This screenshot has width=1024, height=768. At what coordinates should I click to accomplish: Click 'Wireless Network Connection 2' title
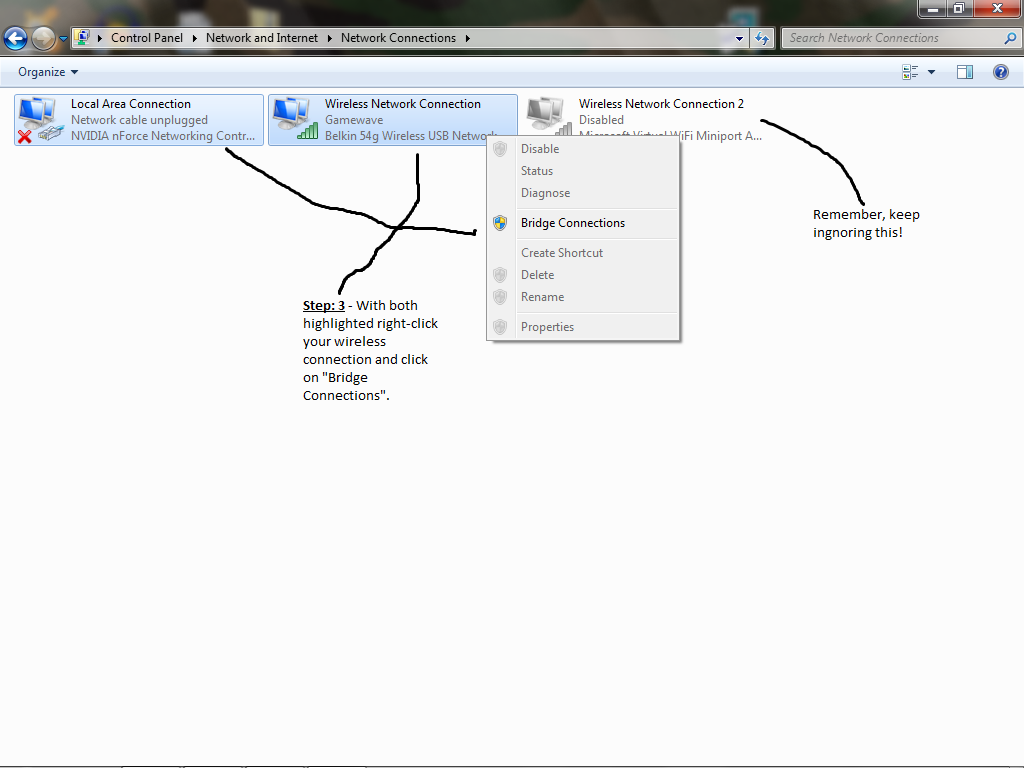coord(661,104)
